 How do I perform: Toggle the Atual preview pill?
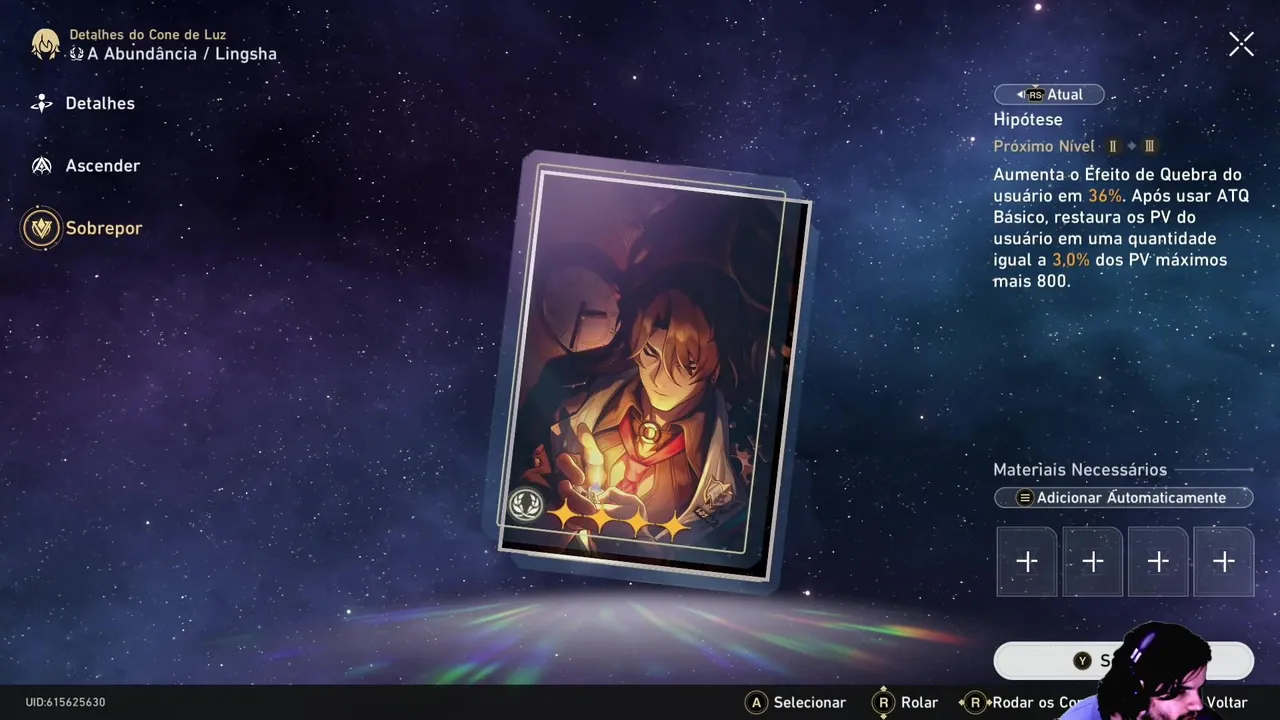coord(1049,94)
